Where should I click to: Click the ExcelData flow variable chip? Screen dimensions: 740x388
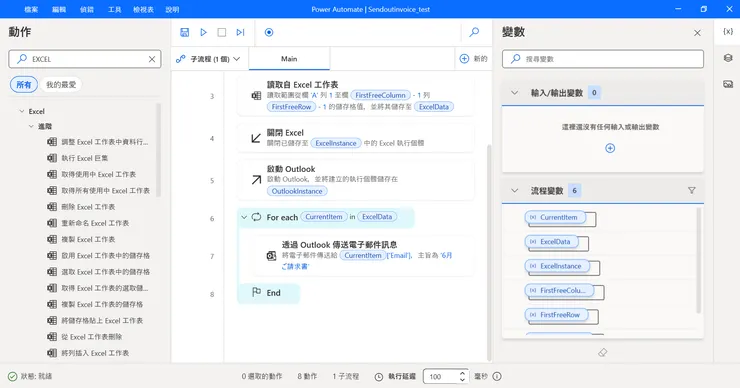point(551,242)
